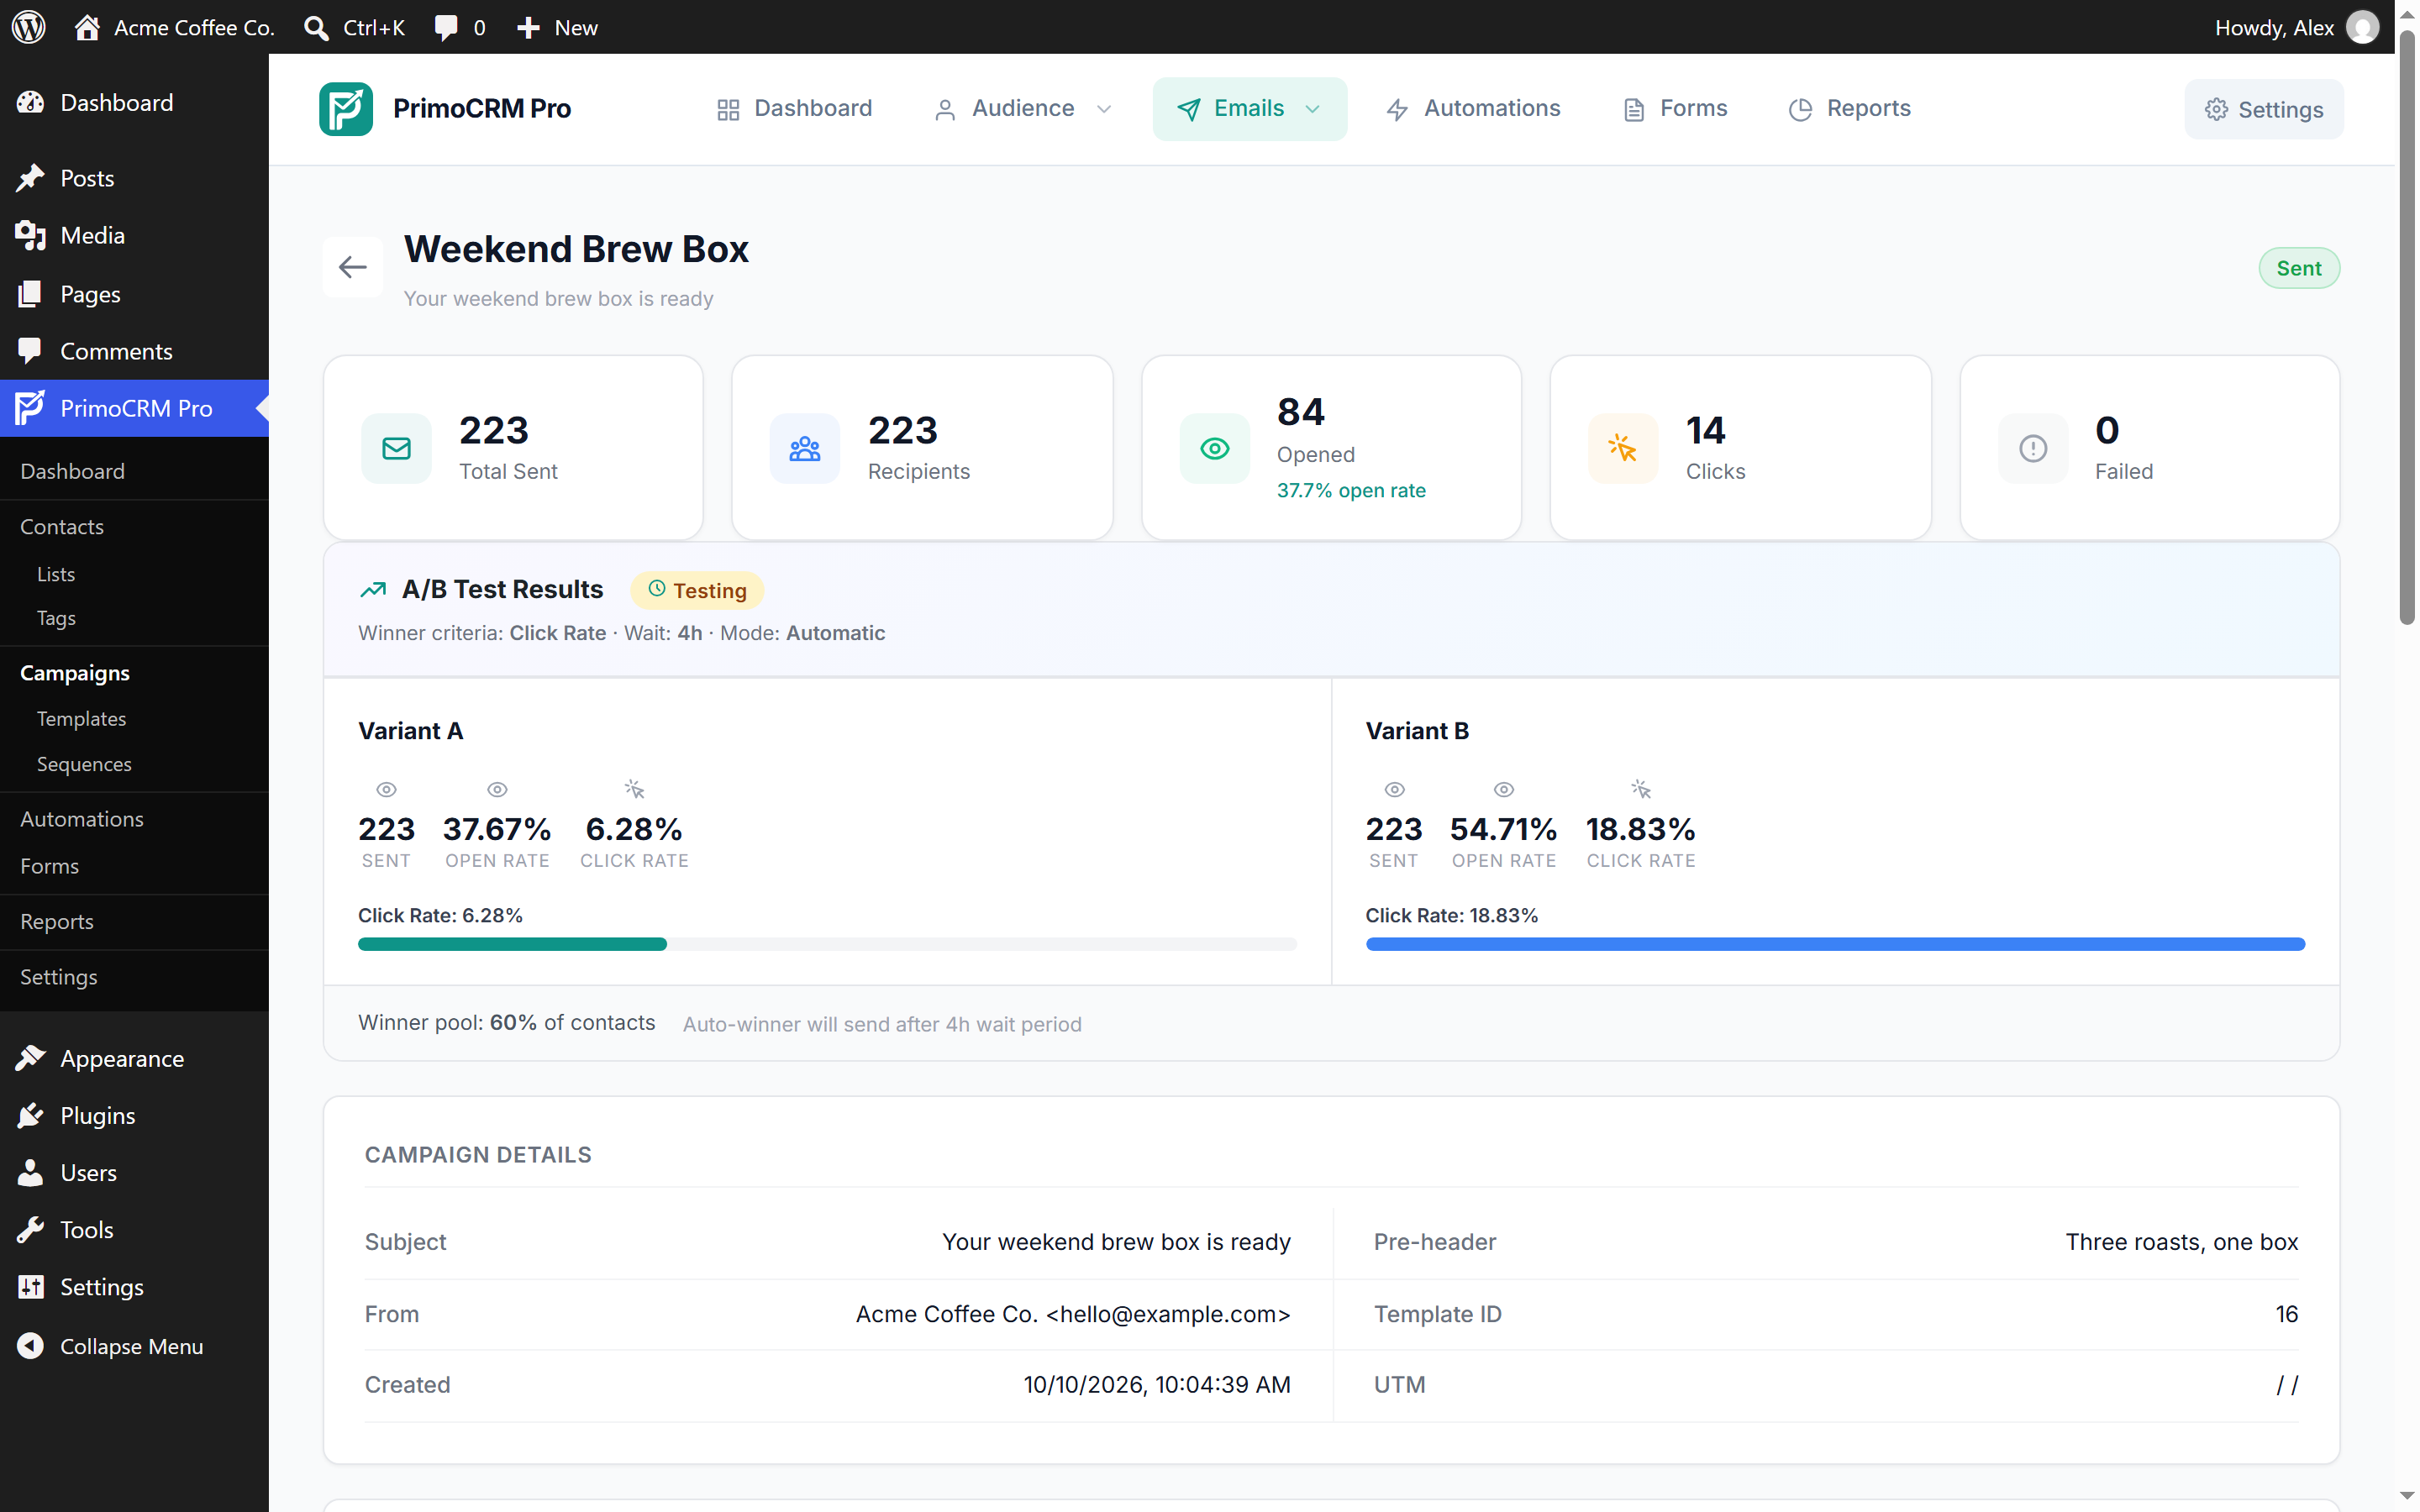Click Variant A click rate cursor icon
The width and height of the screenshot is (2420, 1512).
634,789
